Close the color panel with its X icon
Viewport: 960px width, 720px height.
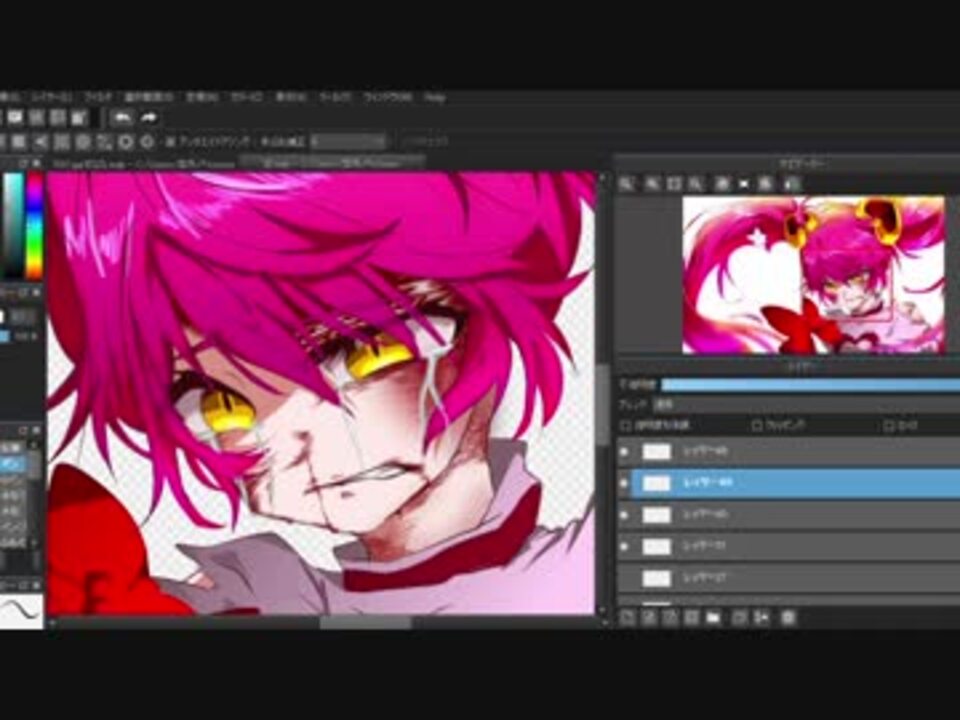[x=36, y=163]
